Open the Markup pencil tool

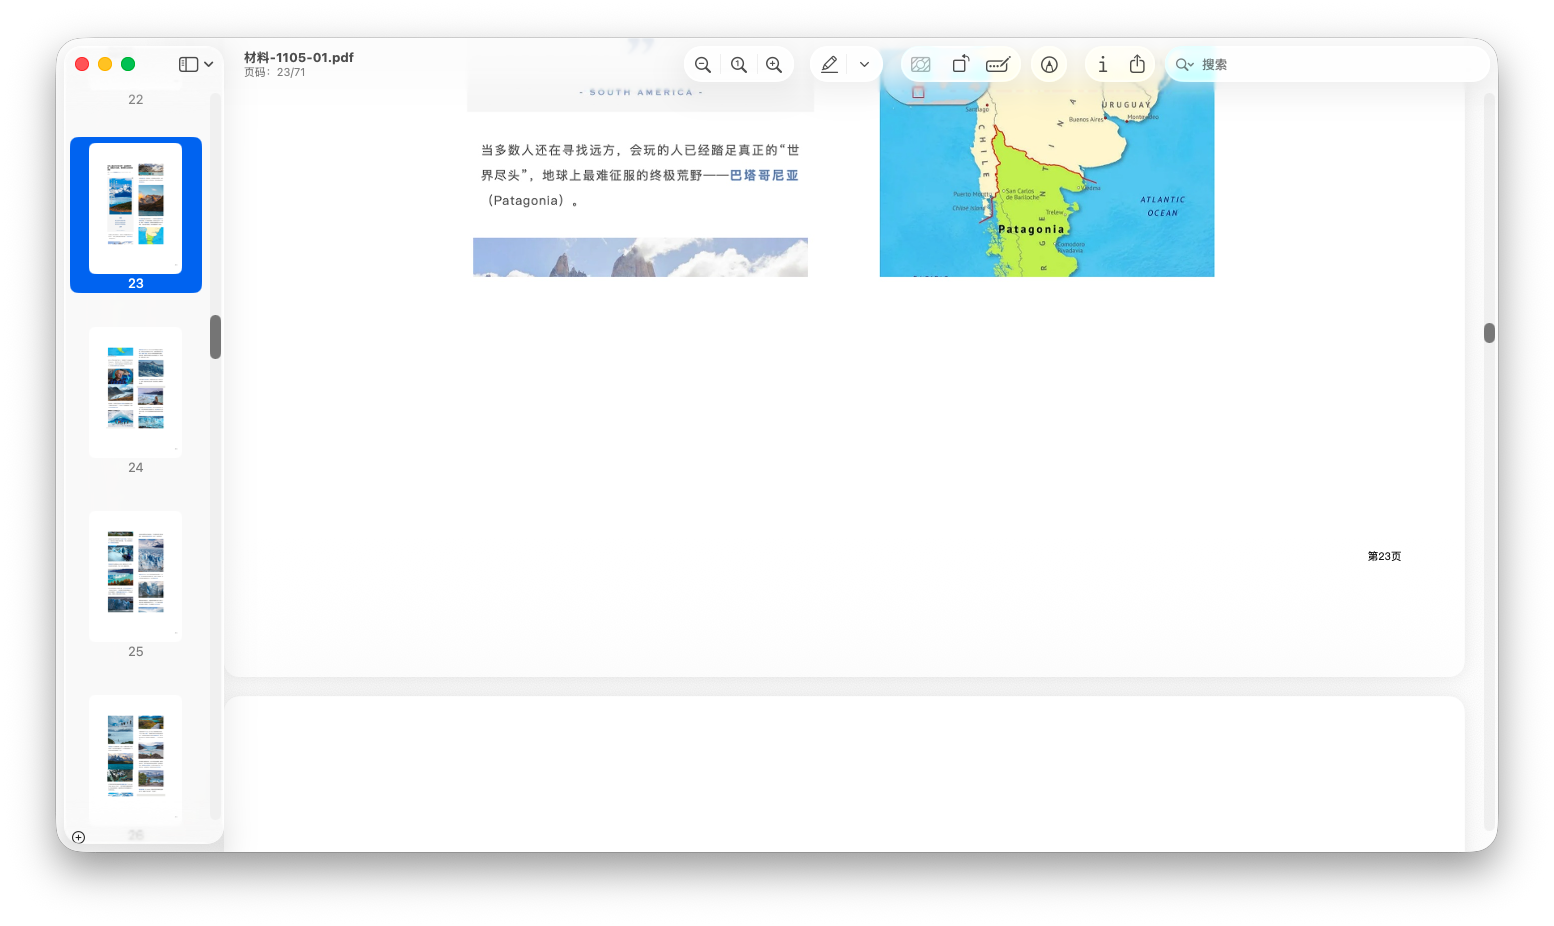click(829, 64)
